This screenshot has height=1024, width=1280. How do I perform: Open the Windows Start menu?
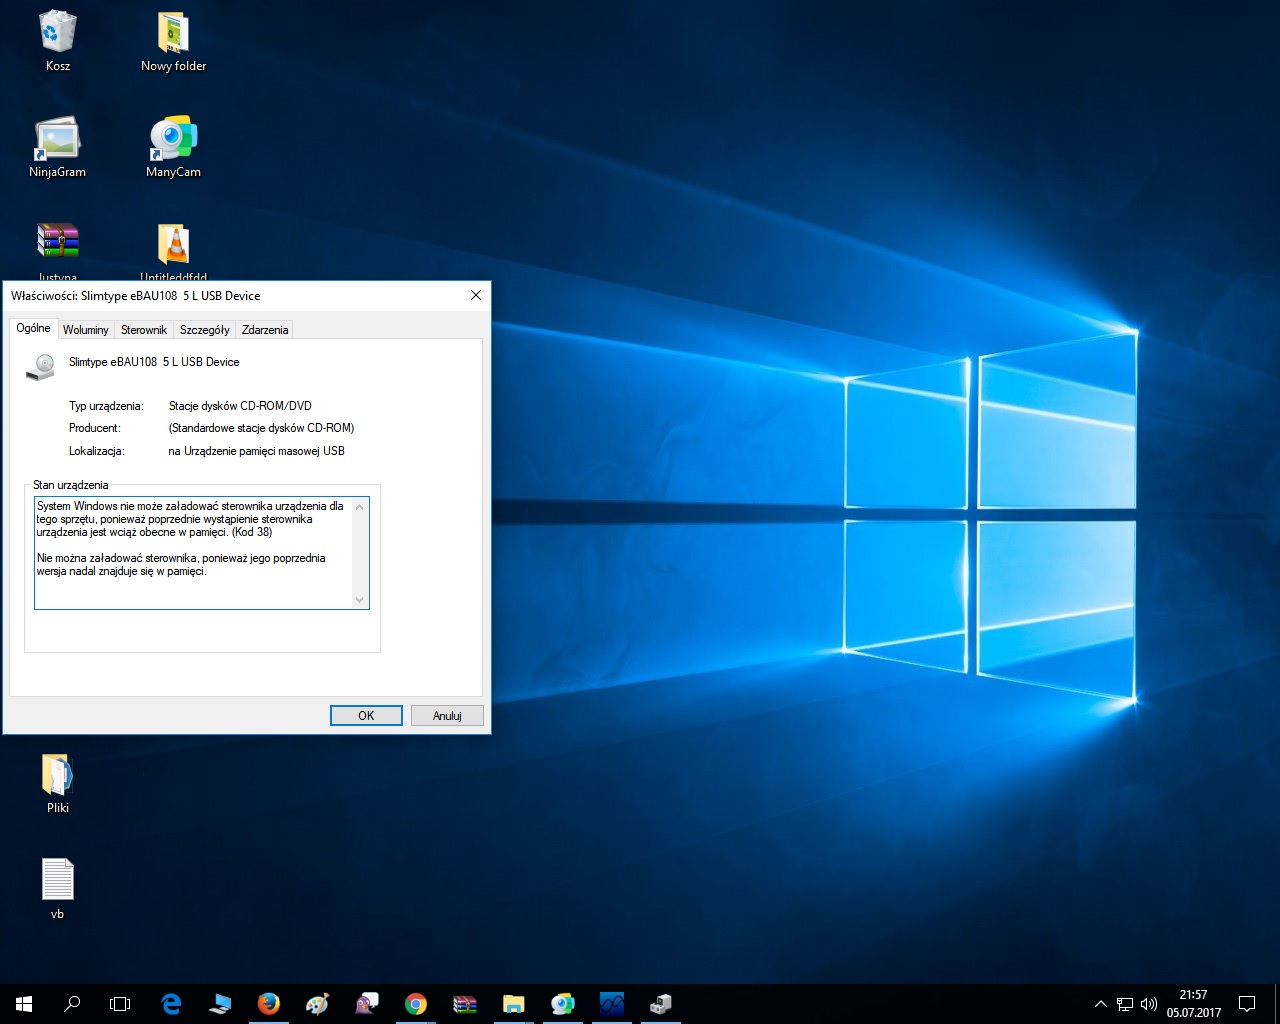point(24,1003)
